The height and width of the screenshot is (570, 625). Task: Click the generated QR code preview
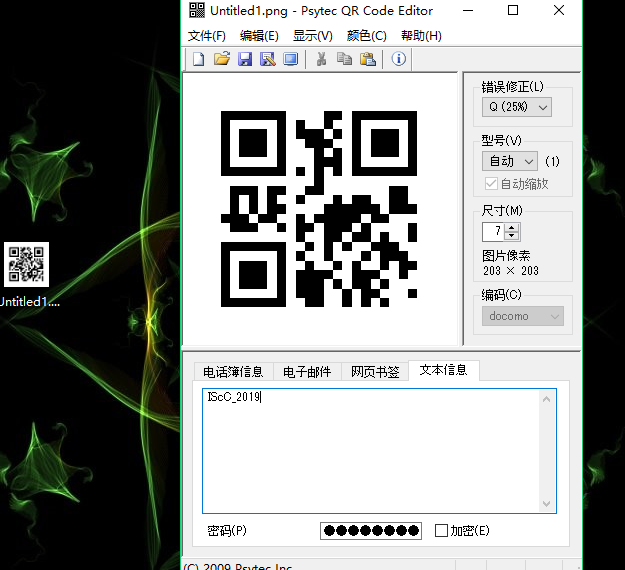(319, 209)
